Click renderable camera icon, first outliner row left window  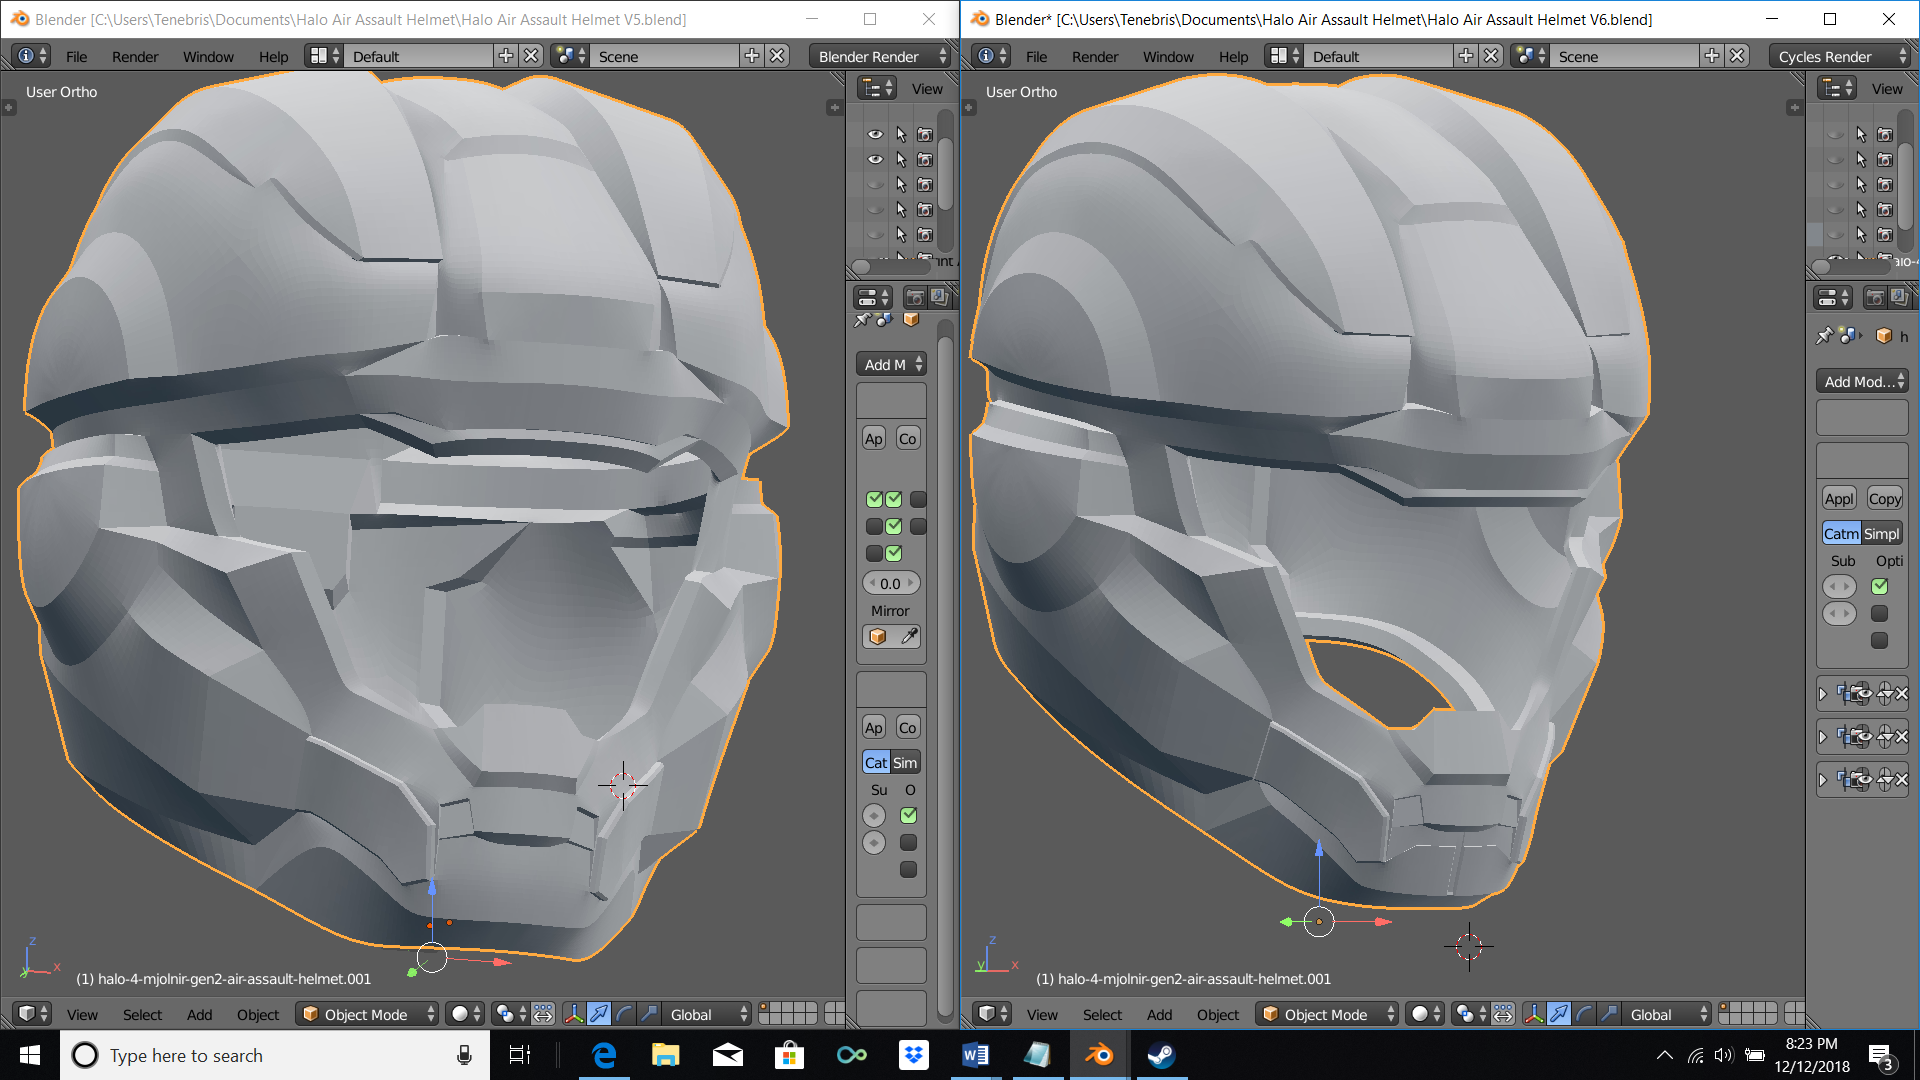[x=925, y=134]
